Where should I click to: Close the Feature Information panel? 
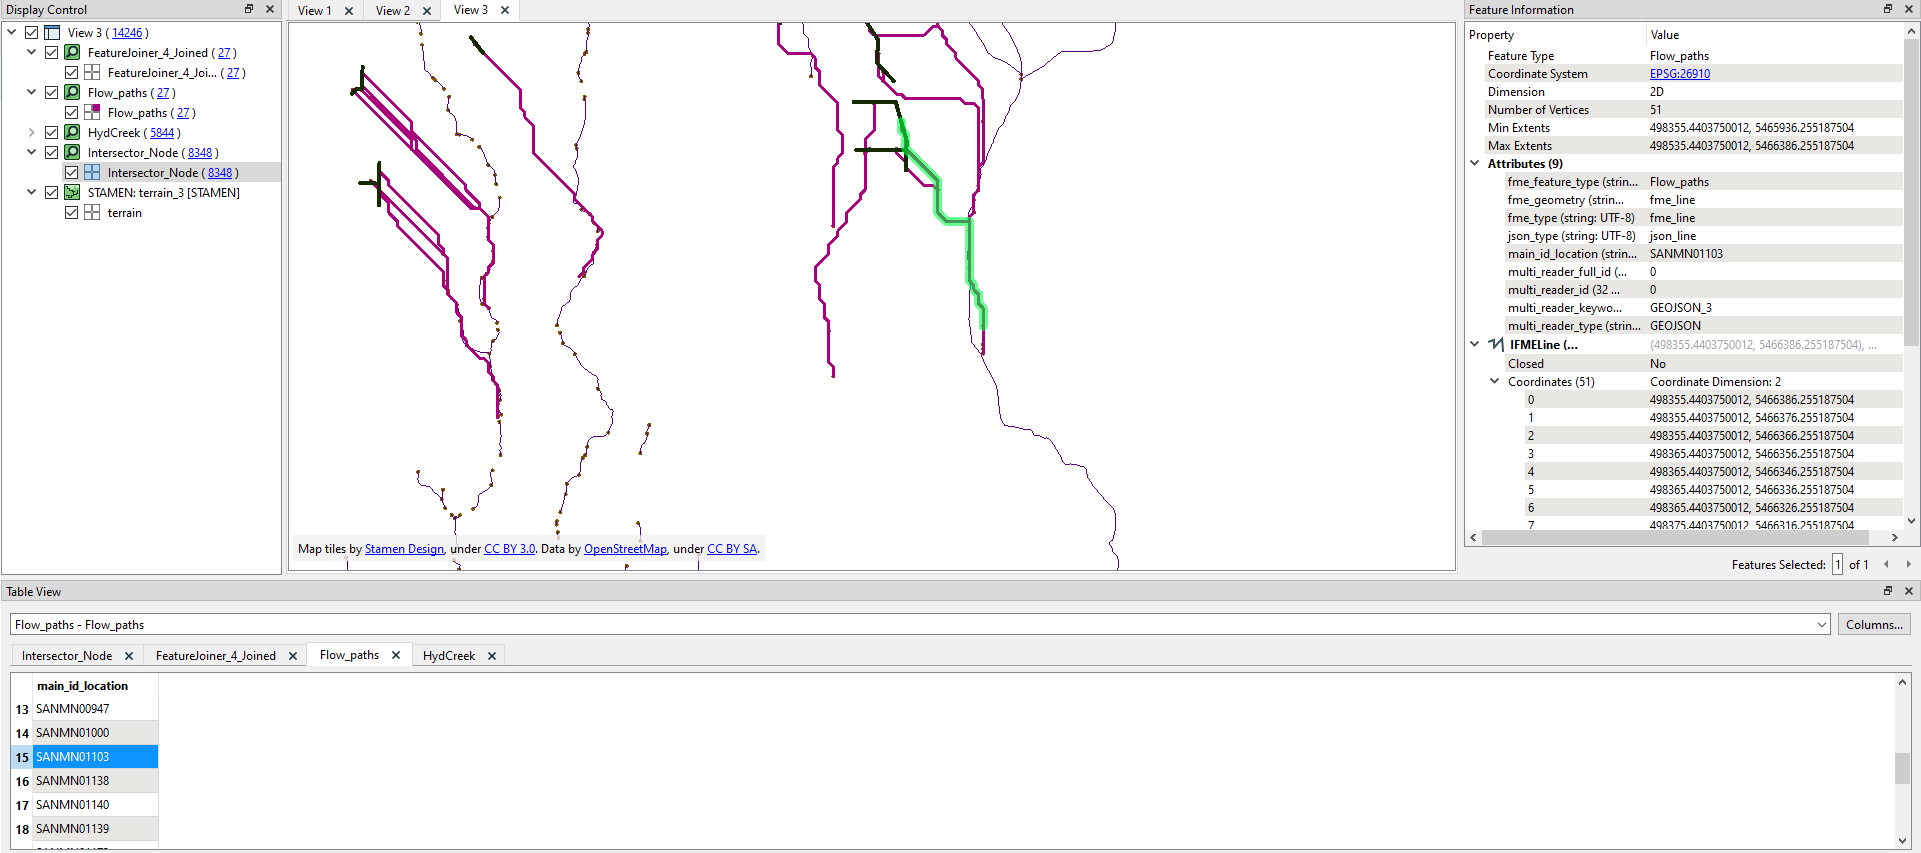click(x=1909, y=9)
